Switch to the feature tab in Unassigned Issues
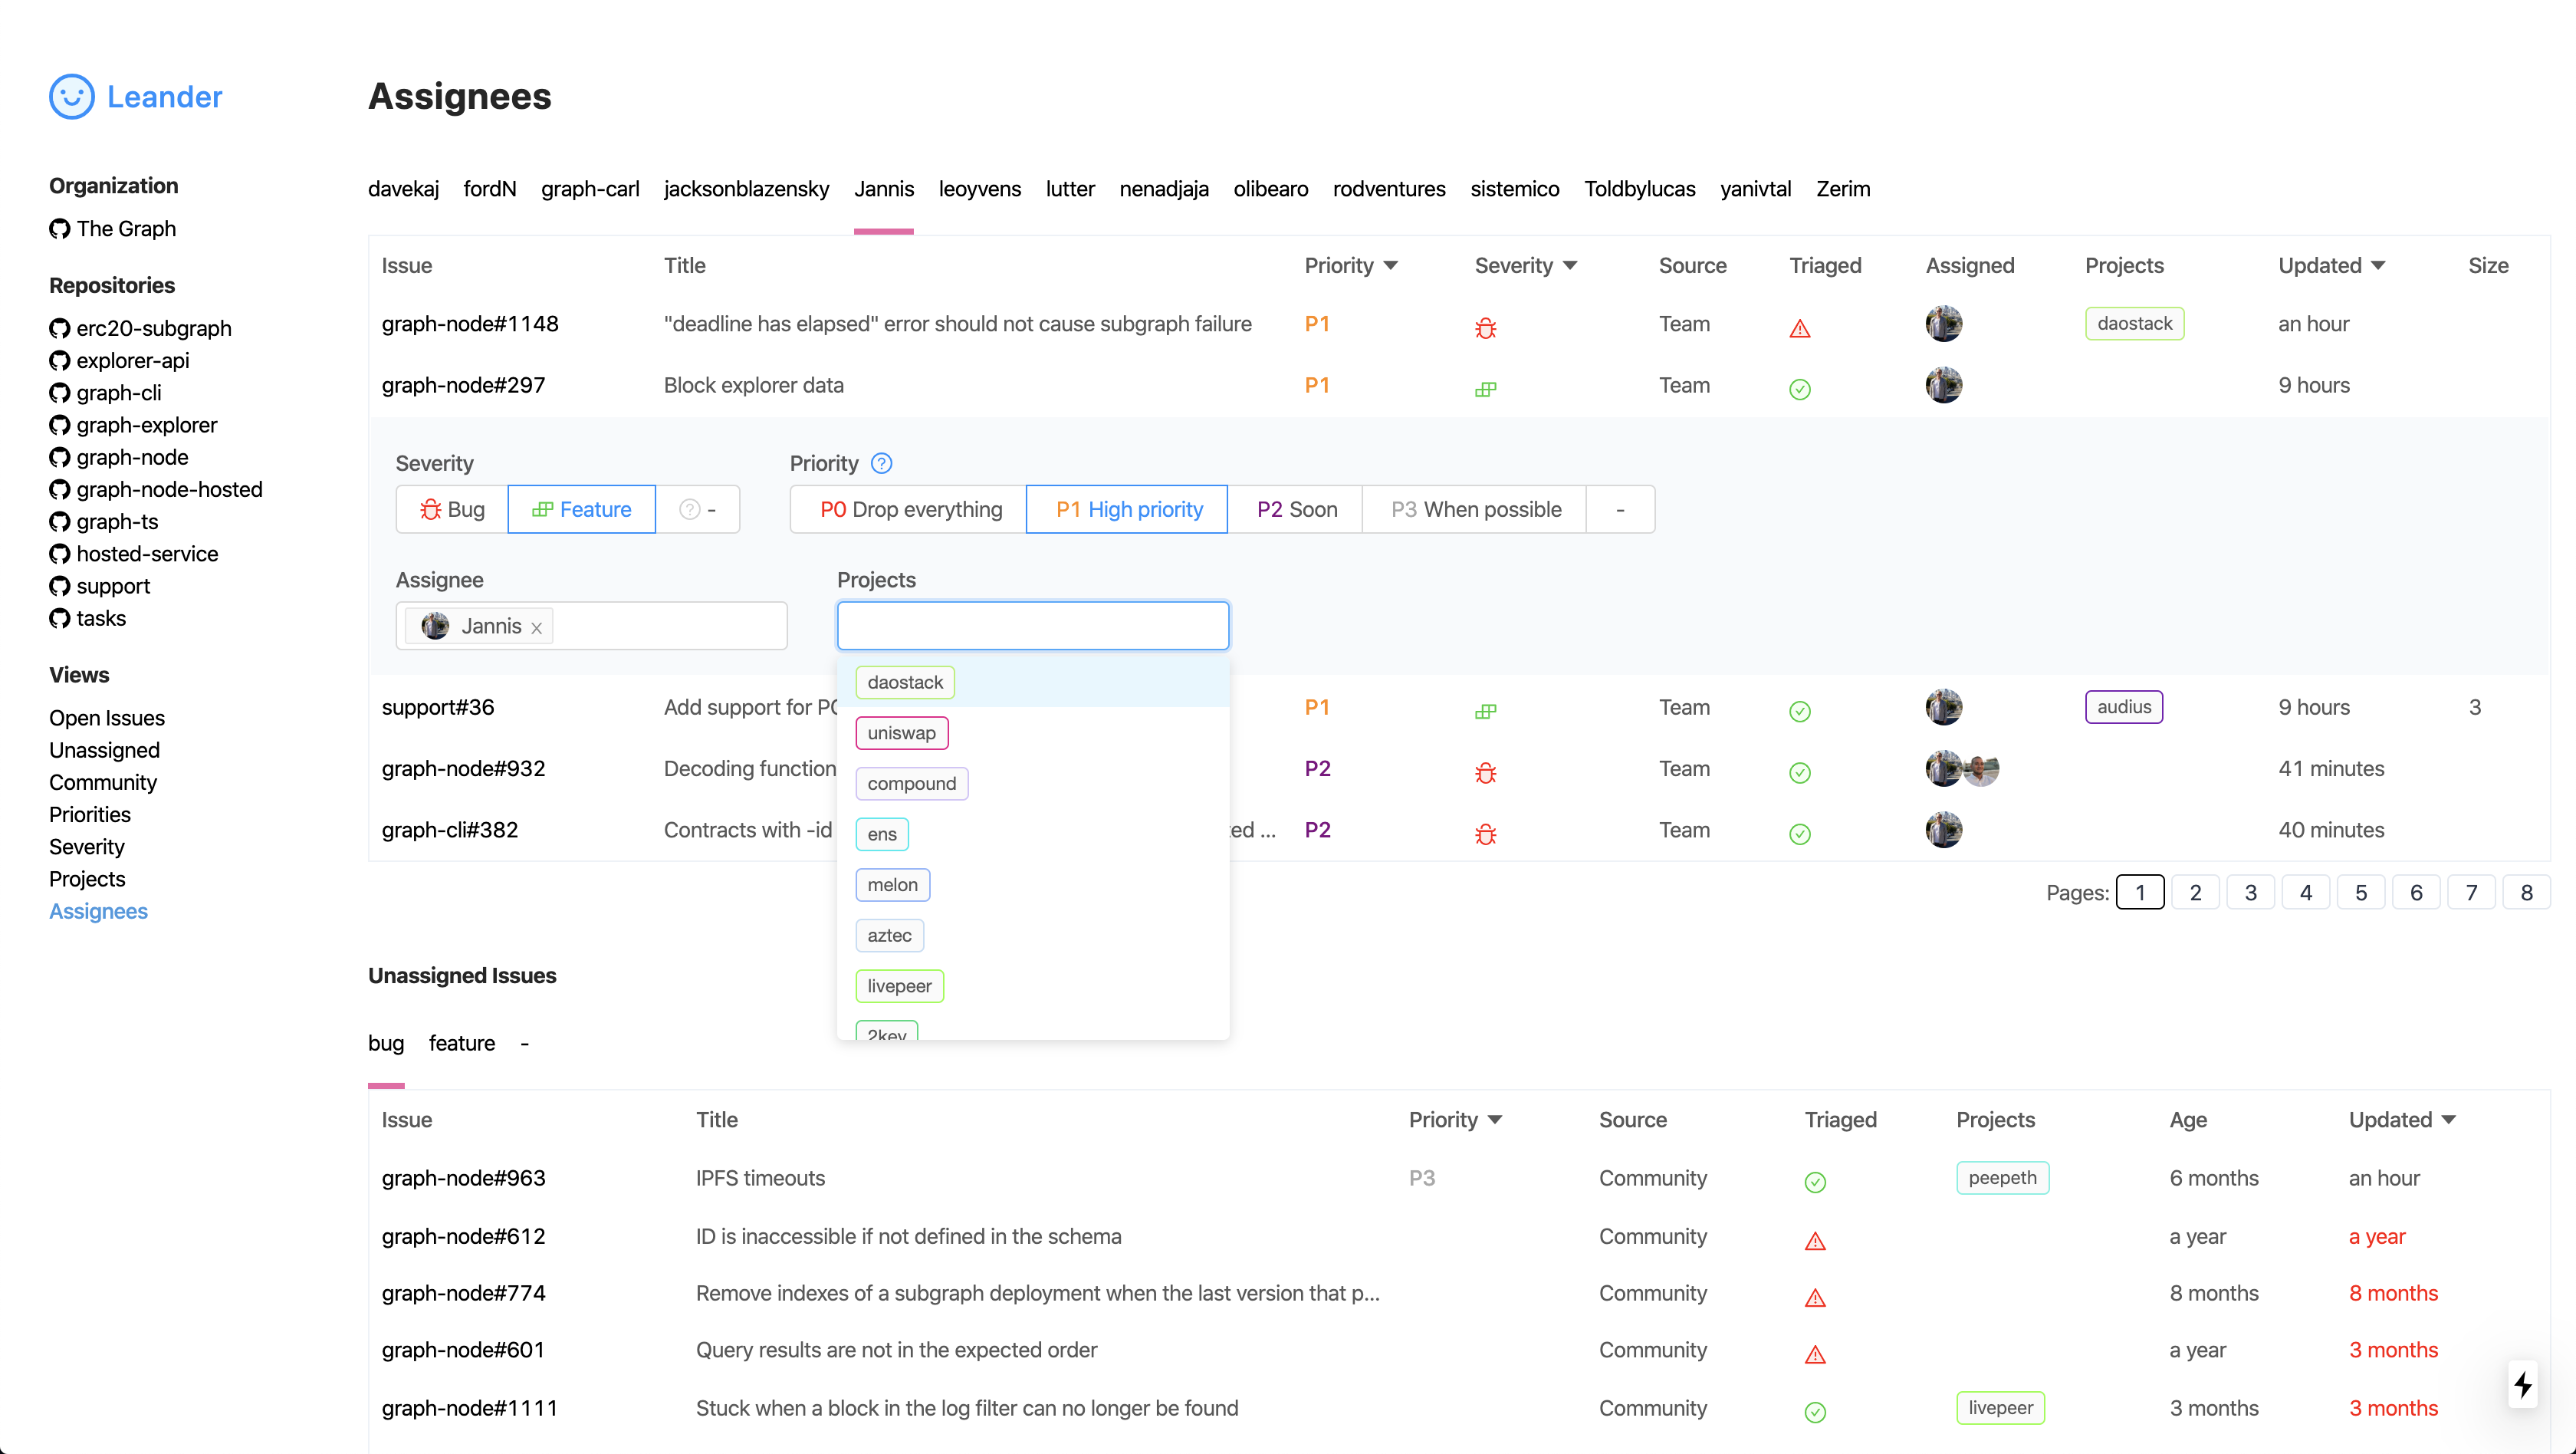 point(461,1043)
